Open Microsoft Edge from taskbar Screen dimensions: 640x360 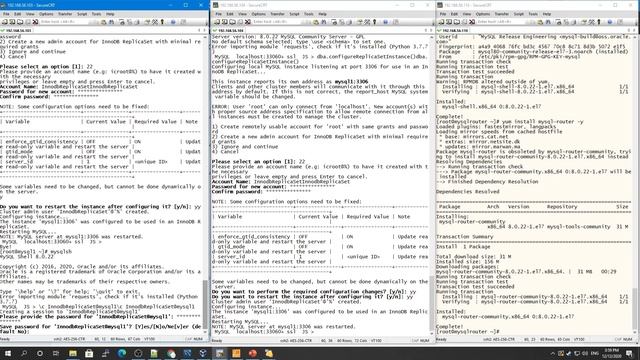tap(122, 353)
